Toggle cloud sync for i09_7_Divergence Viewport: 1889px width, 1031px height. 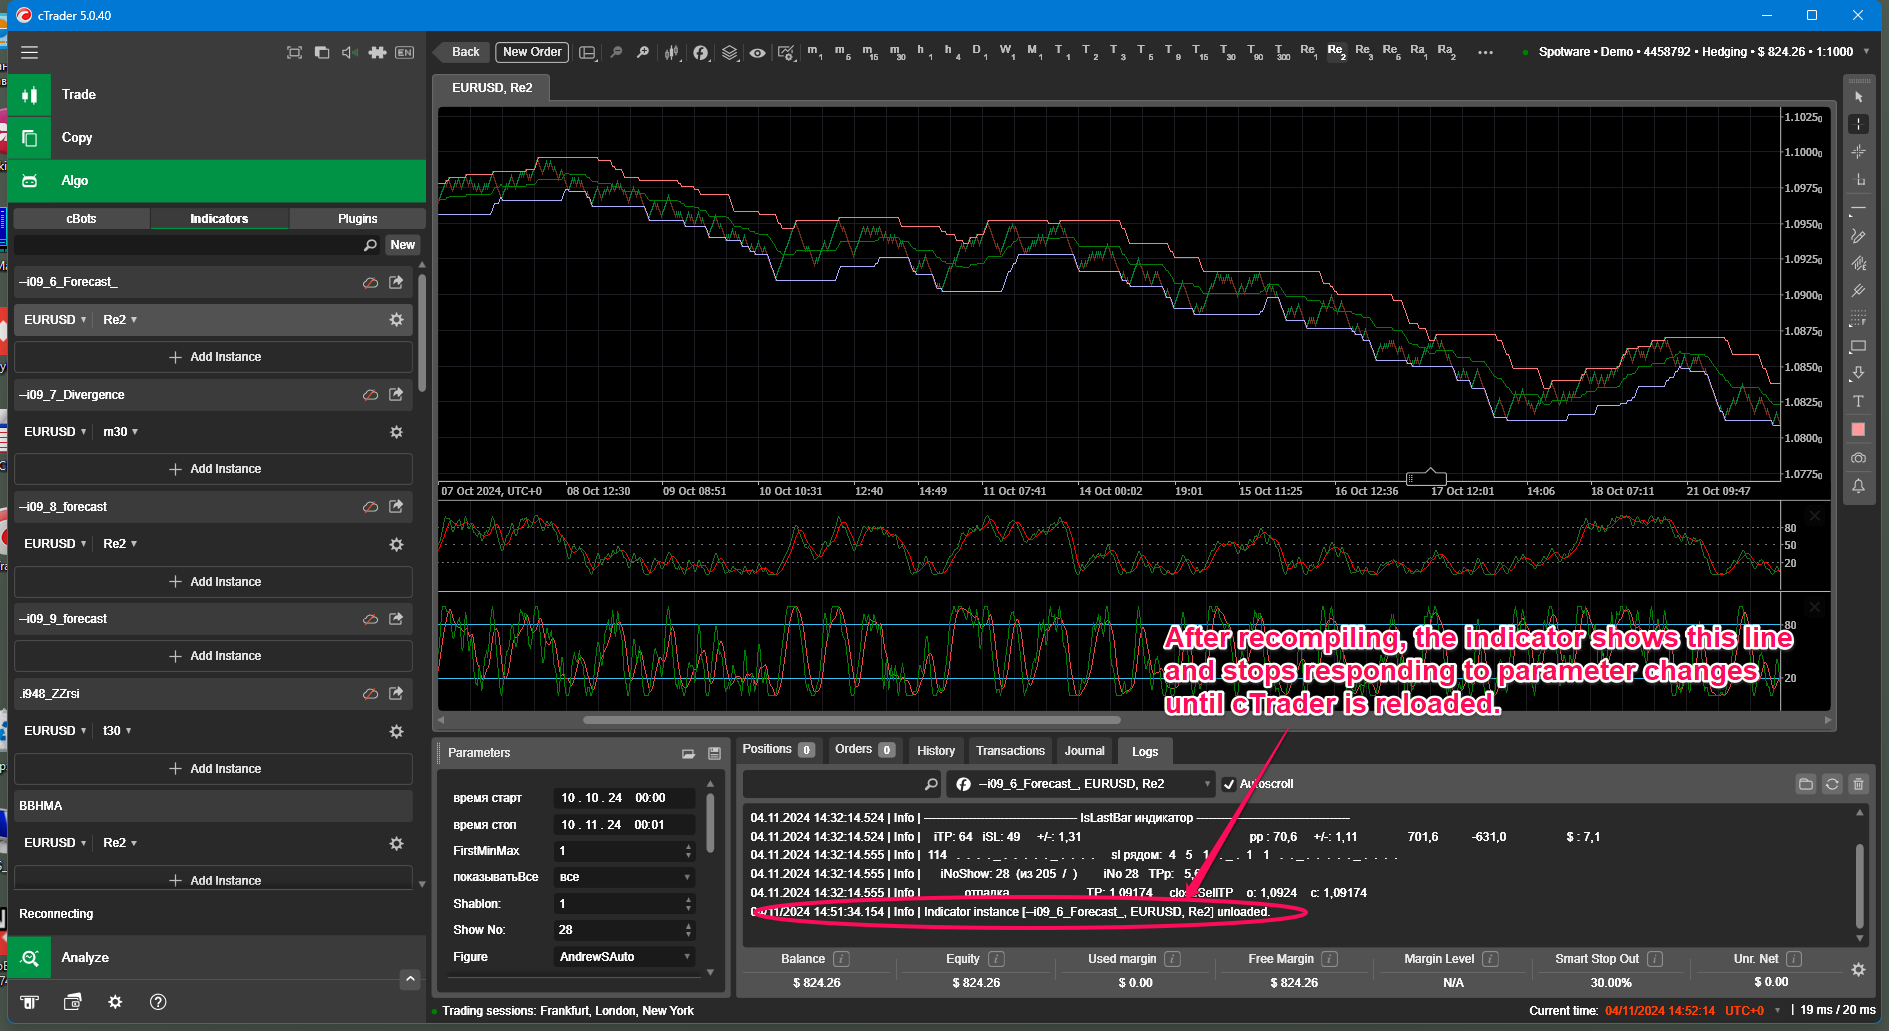click(x=370, y=395)
